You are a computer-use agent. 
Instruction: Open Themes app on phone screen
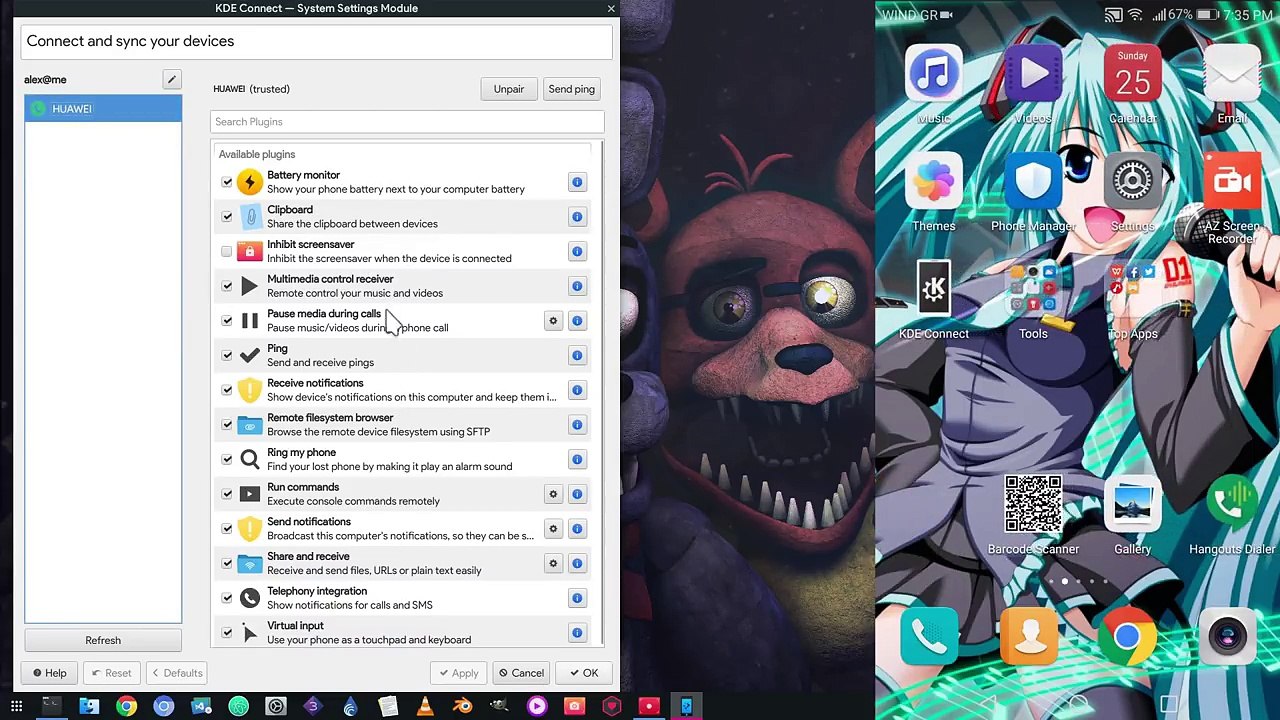(934, 192)
